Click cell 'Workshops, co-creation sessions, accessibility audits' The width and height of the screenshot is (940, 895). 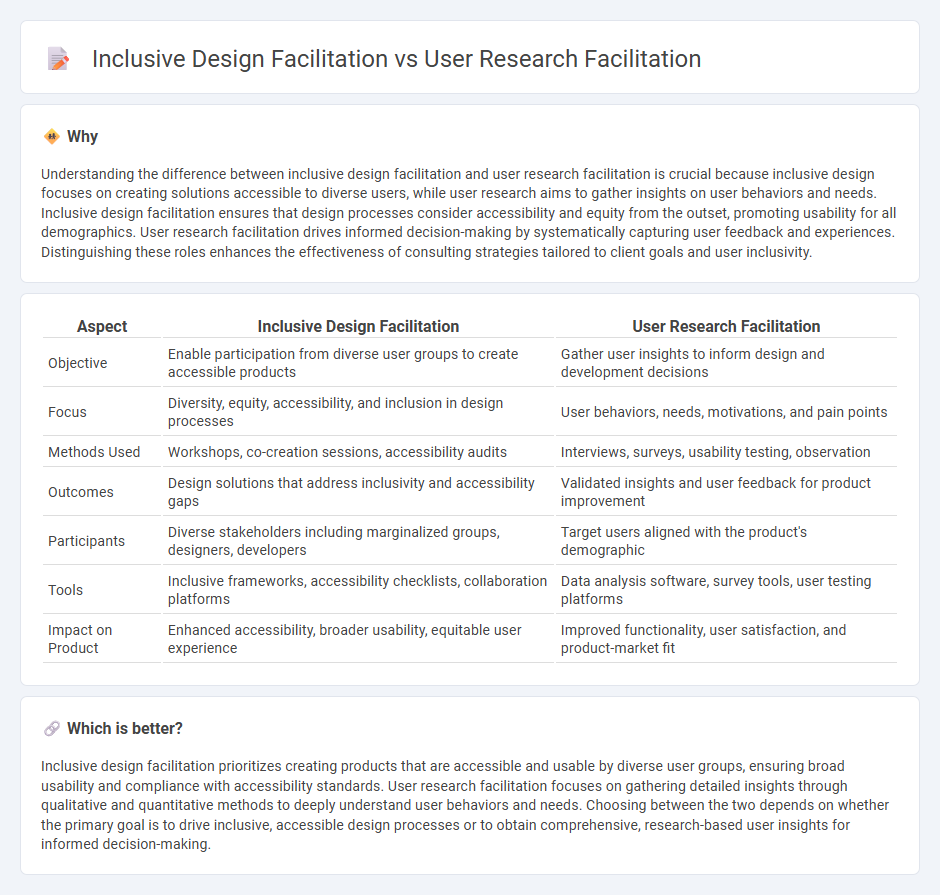pos(358,452)
